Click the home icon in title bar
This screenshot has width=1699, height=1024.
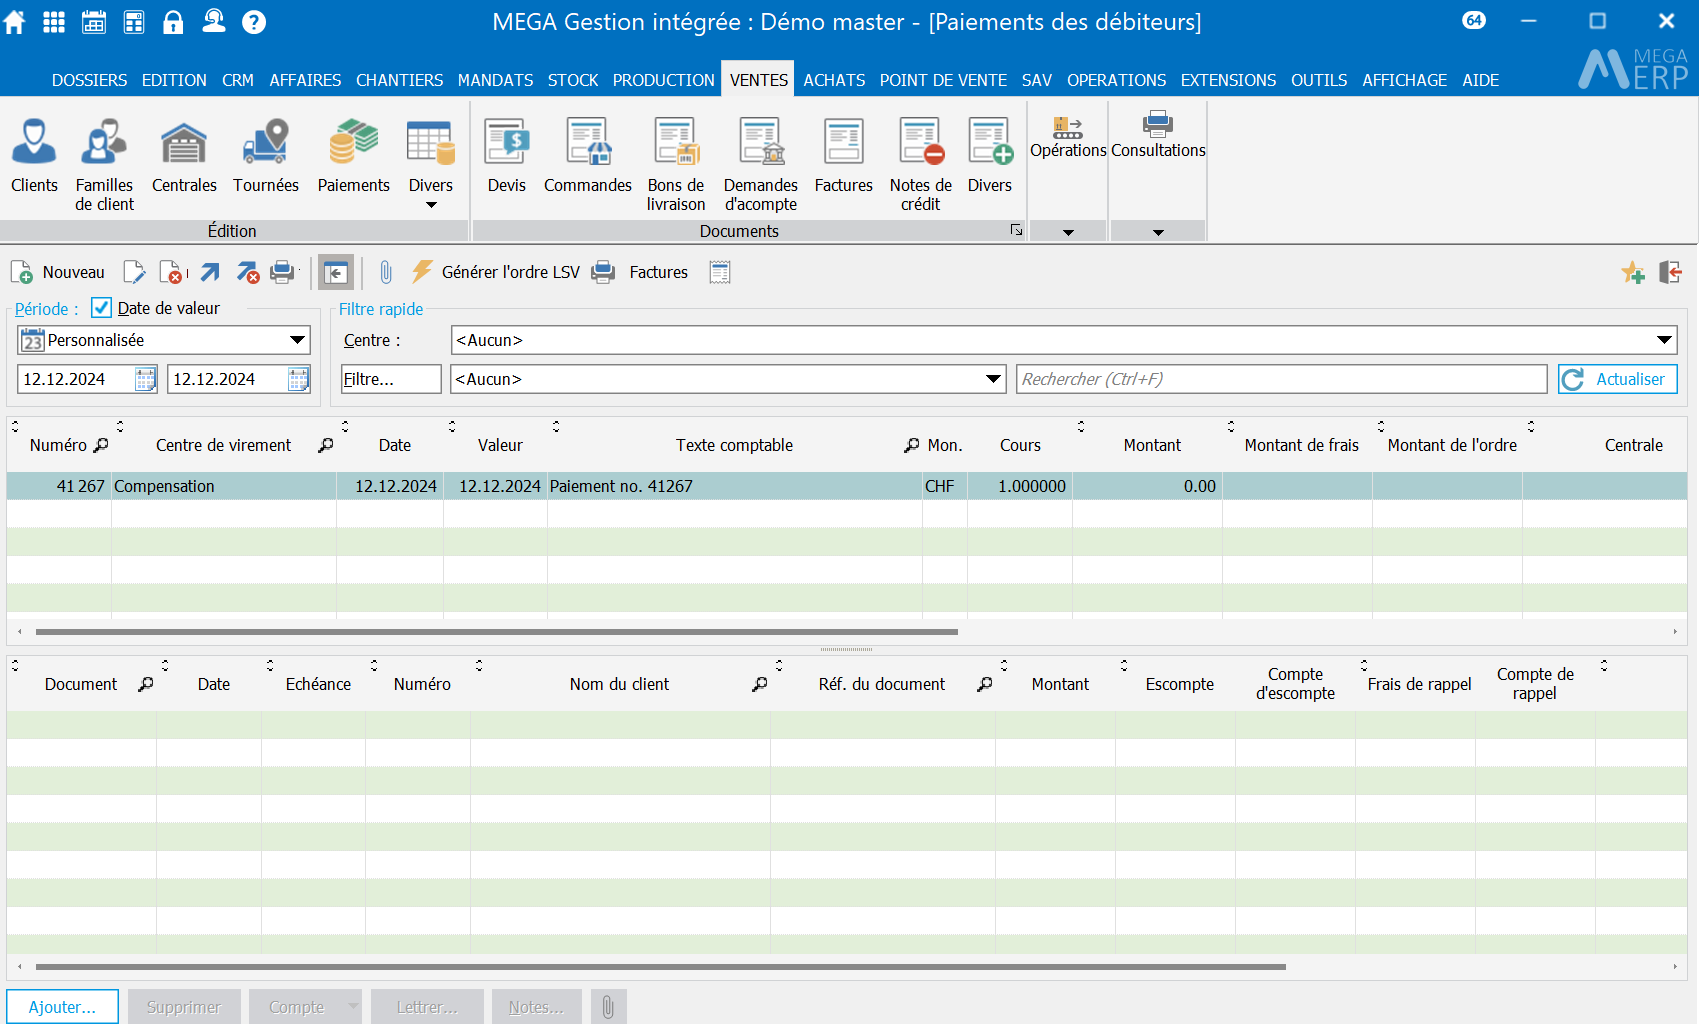[x=14, y=22]
